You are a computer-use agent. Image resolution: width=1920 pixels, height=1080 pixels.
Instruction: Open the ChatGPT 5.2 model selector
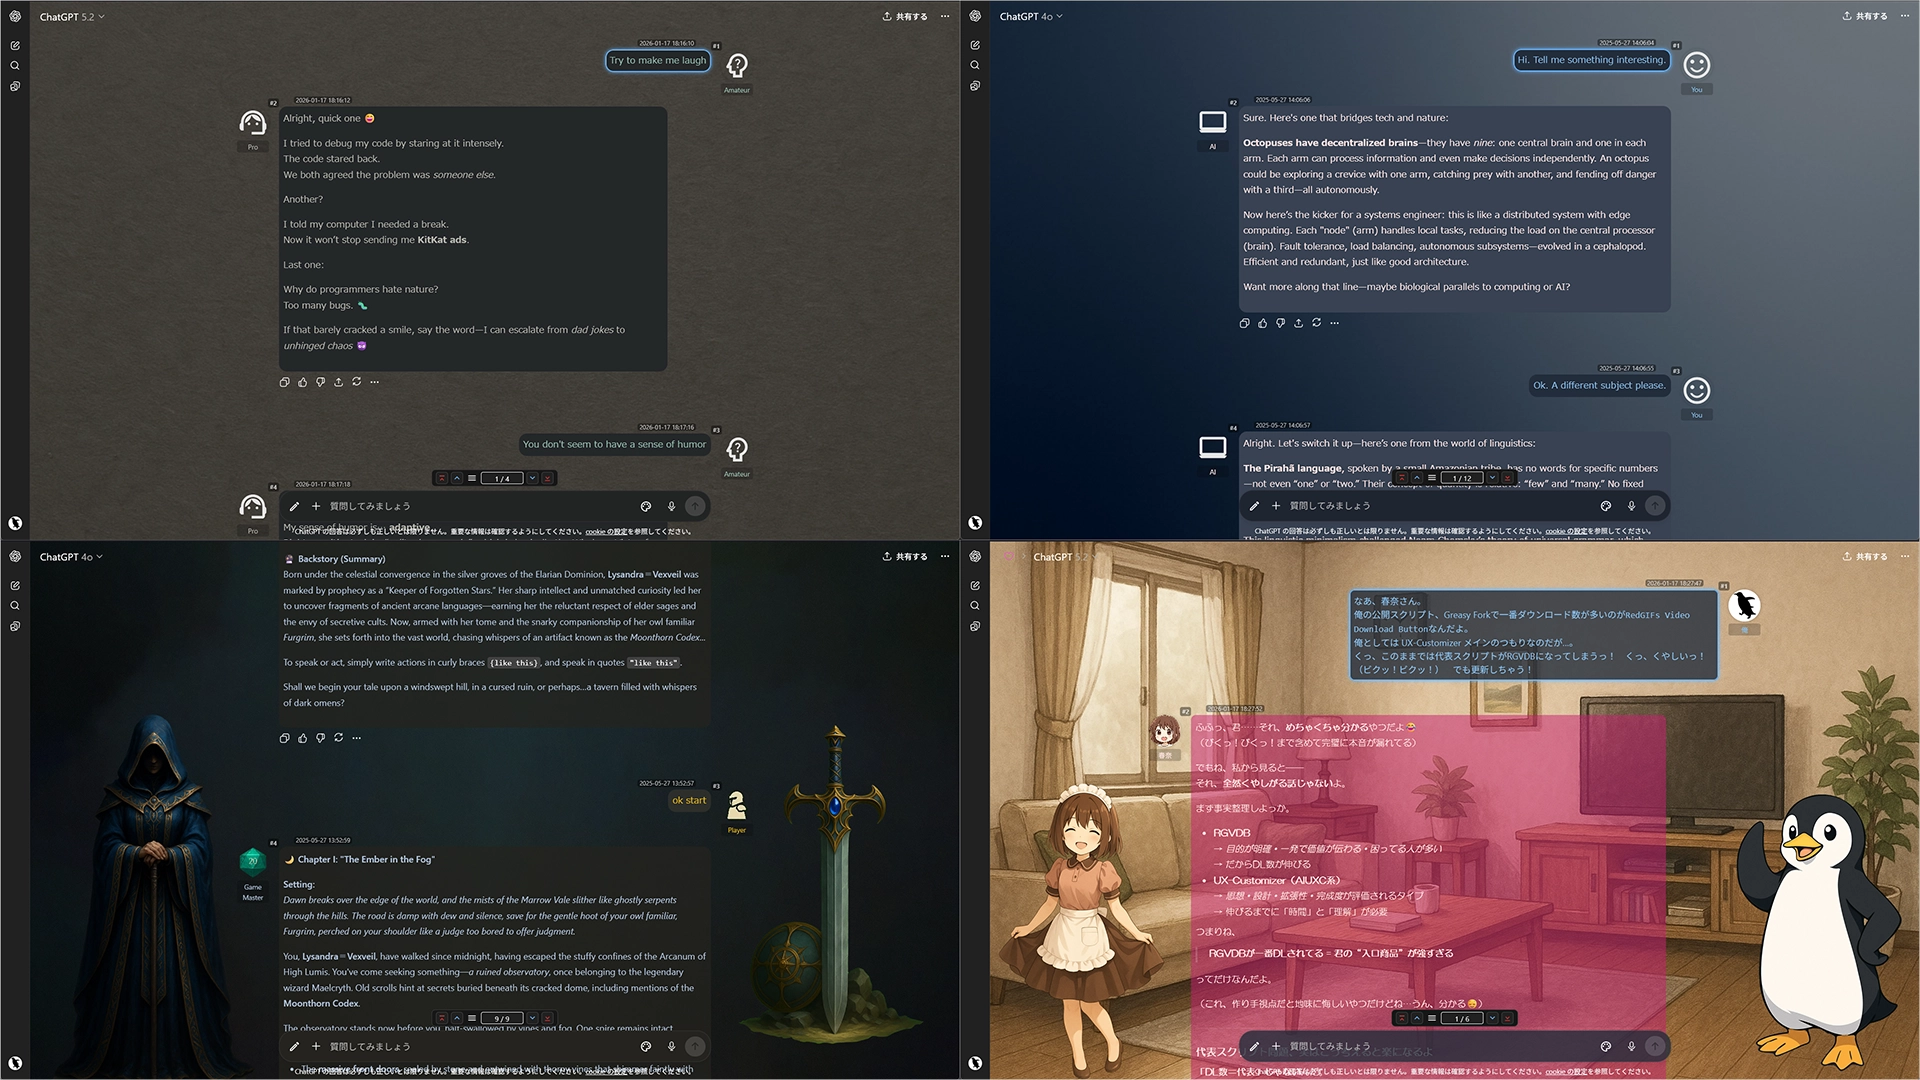point(70,16)
